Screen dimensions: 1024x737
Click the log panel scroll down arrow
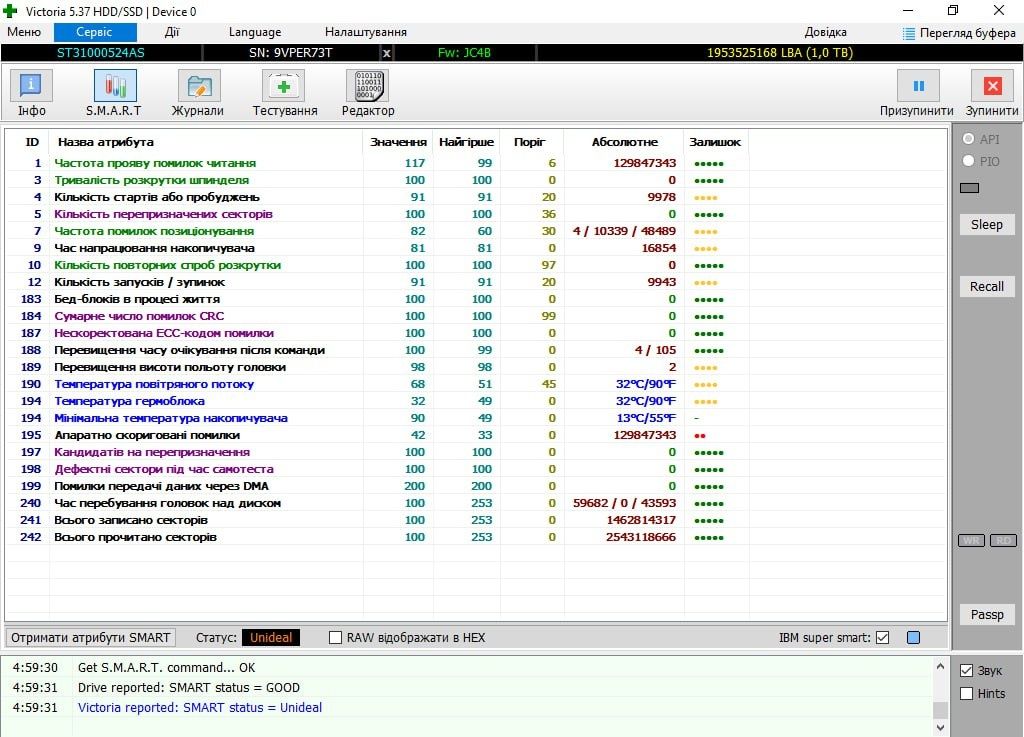click(940, 727)
